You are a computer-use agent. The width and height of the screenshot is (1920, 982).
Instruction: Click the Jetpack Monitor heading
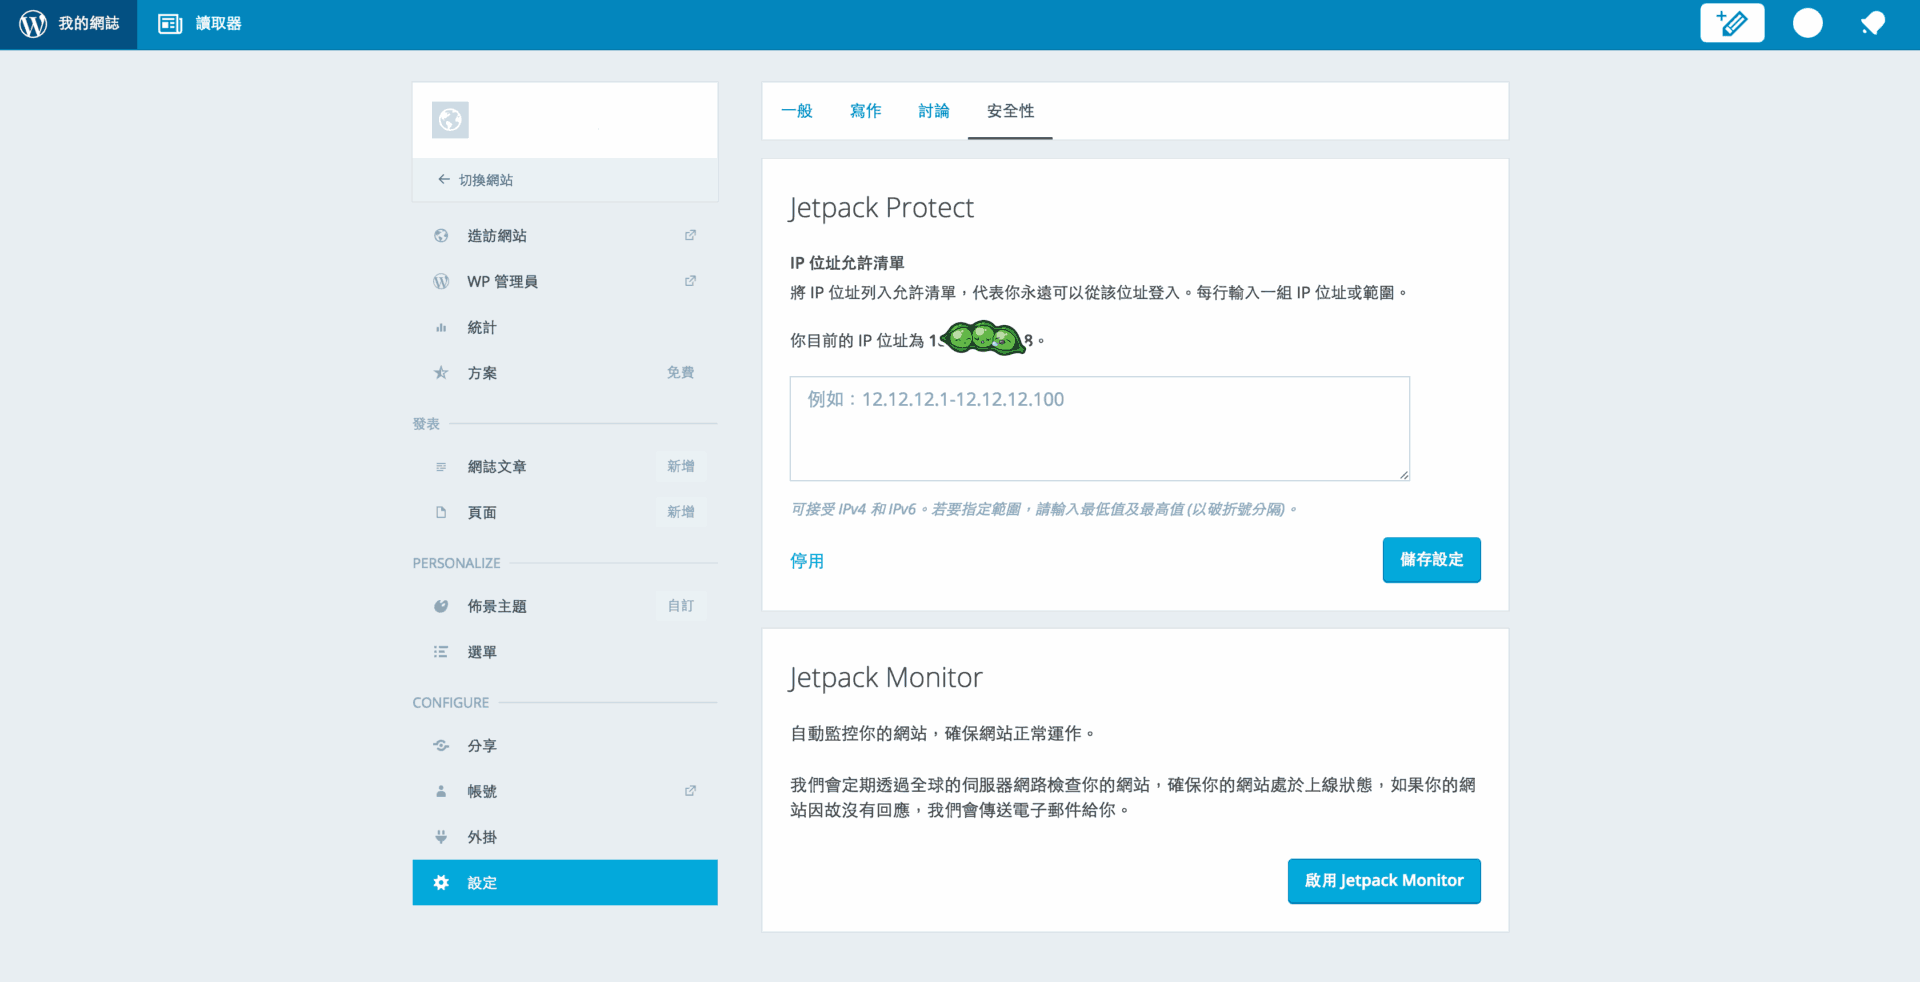(x=886, y=678)
